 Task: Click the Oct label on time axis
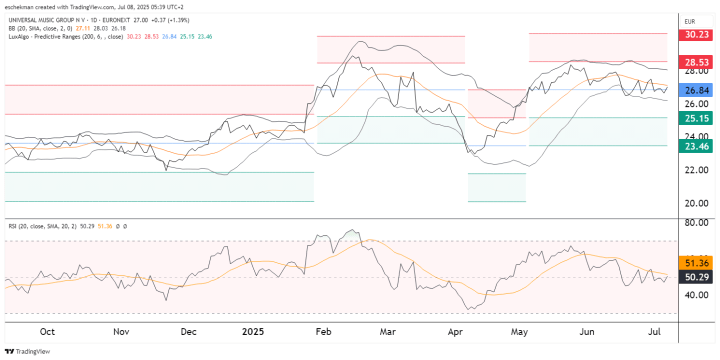[x=47, y=332]
